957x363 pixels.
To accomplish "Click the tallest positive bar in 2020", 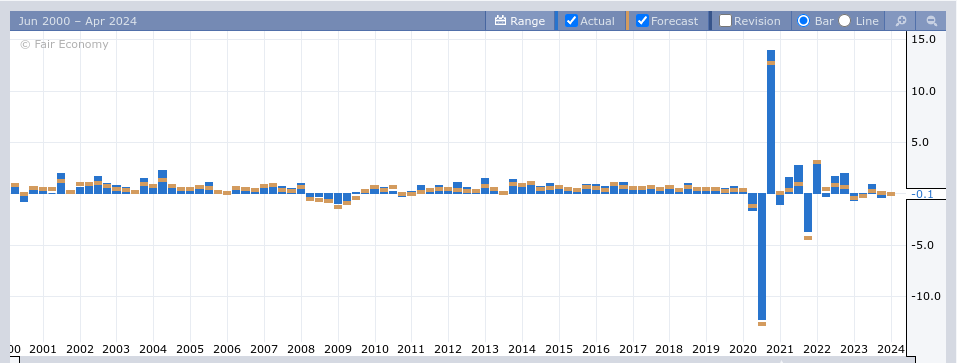I will [771, 122].
